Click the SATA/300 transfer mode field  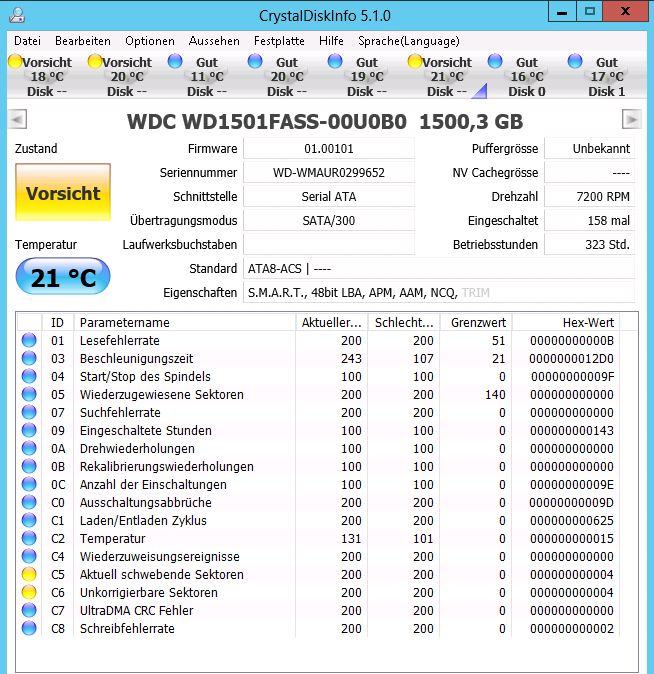[x=329, y=221]
